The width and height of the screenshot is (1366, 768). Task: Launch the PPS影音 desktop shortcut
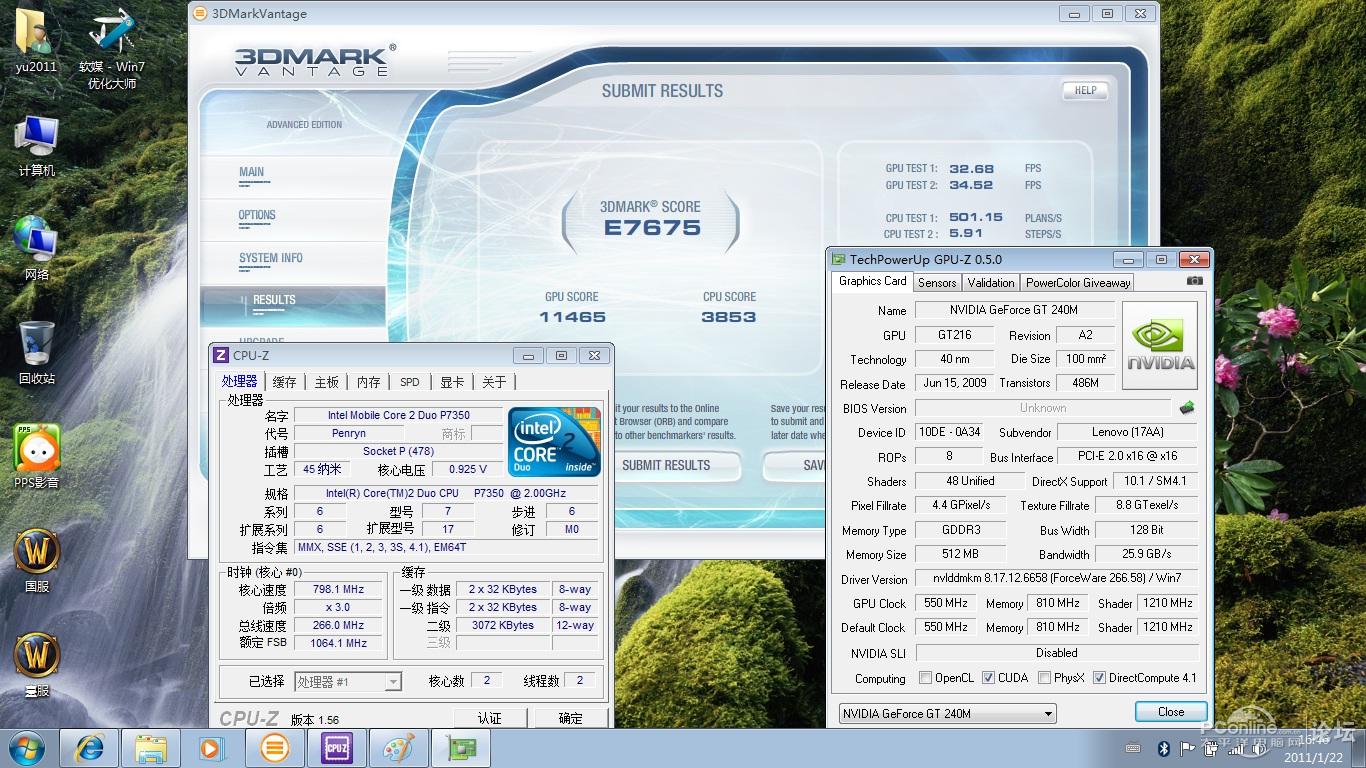[x=37, y=457]
